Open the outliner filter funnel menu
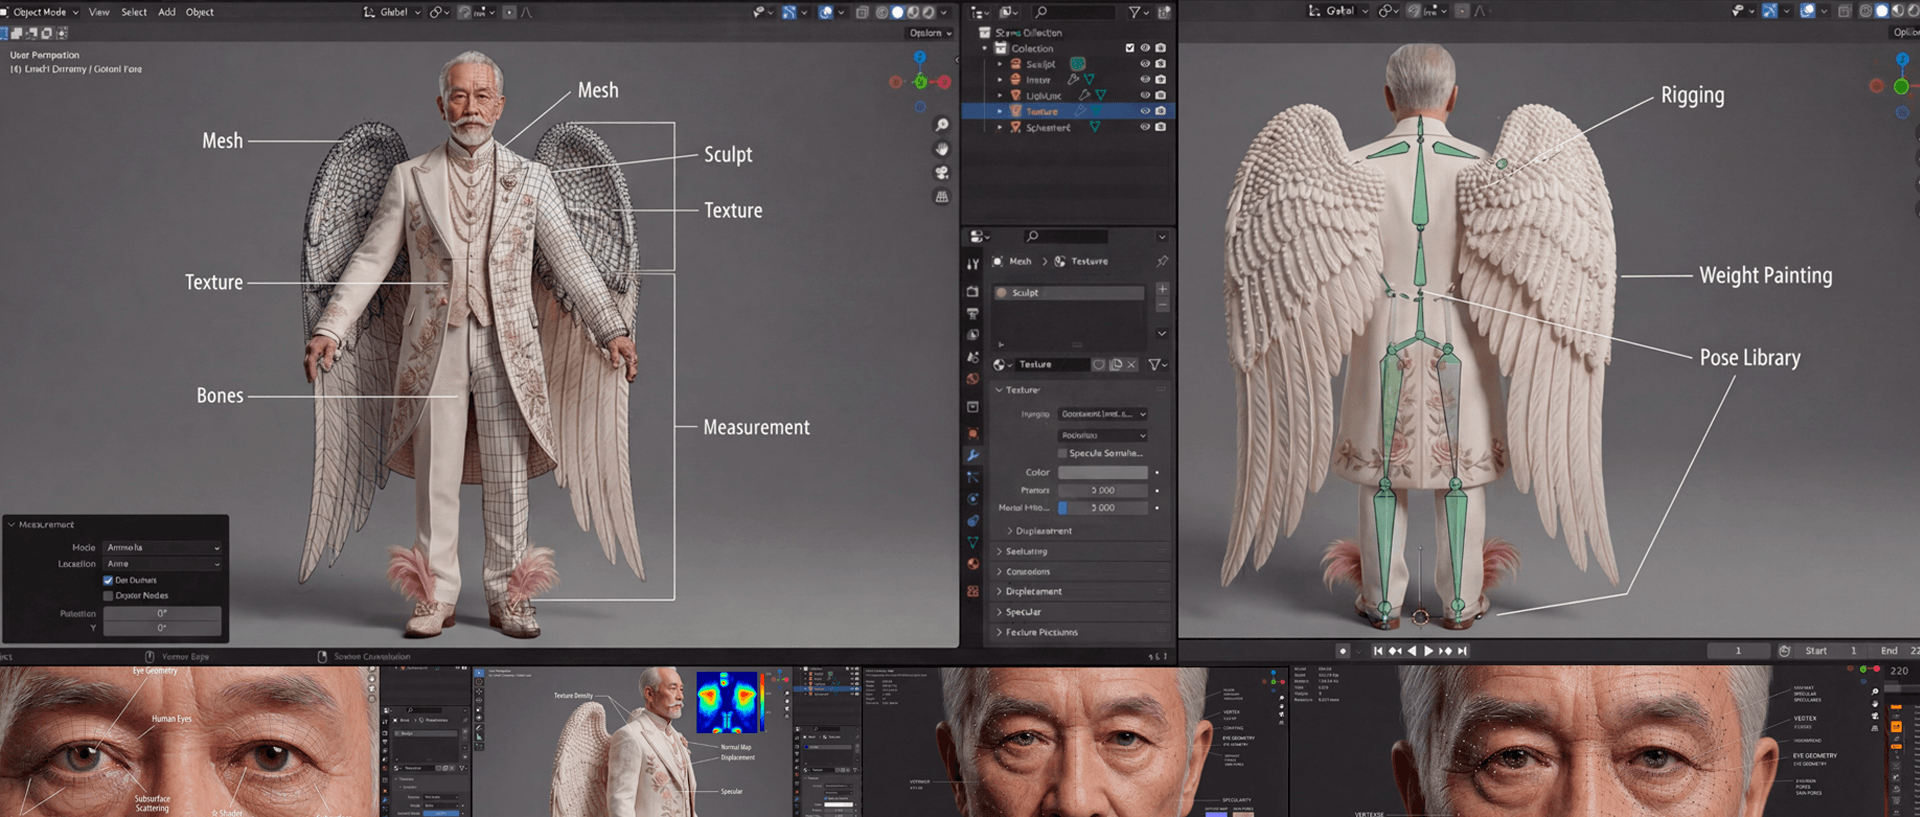 [x=1135, y=12]
